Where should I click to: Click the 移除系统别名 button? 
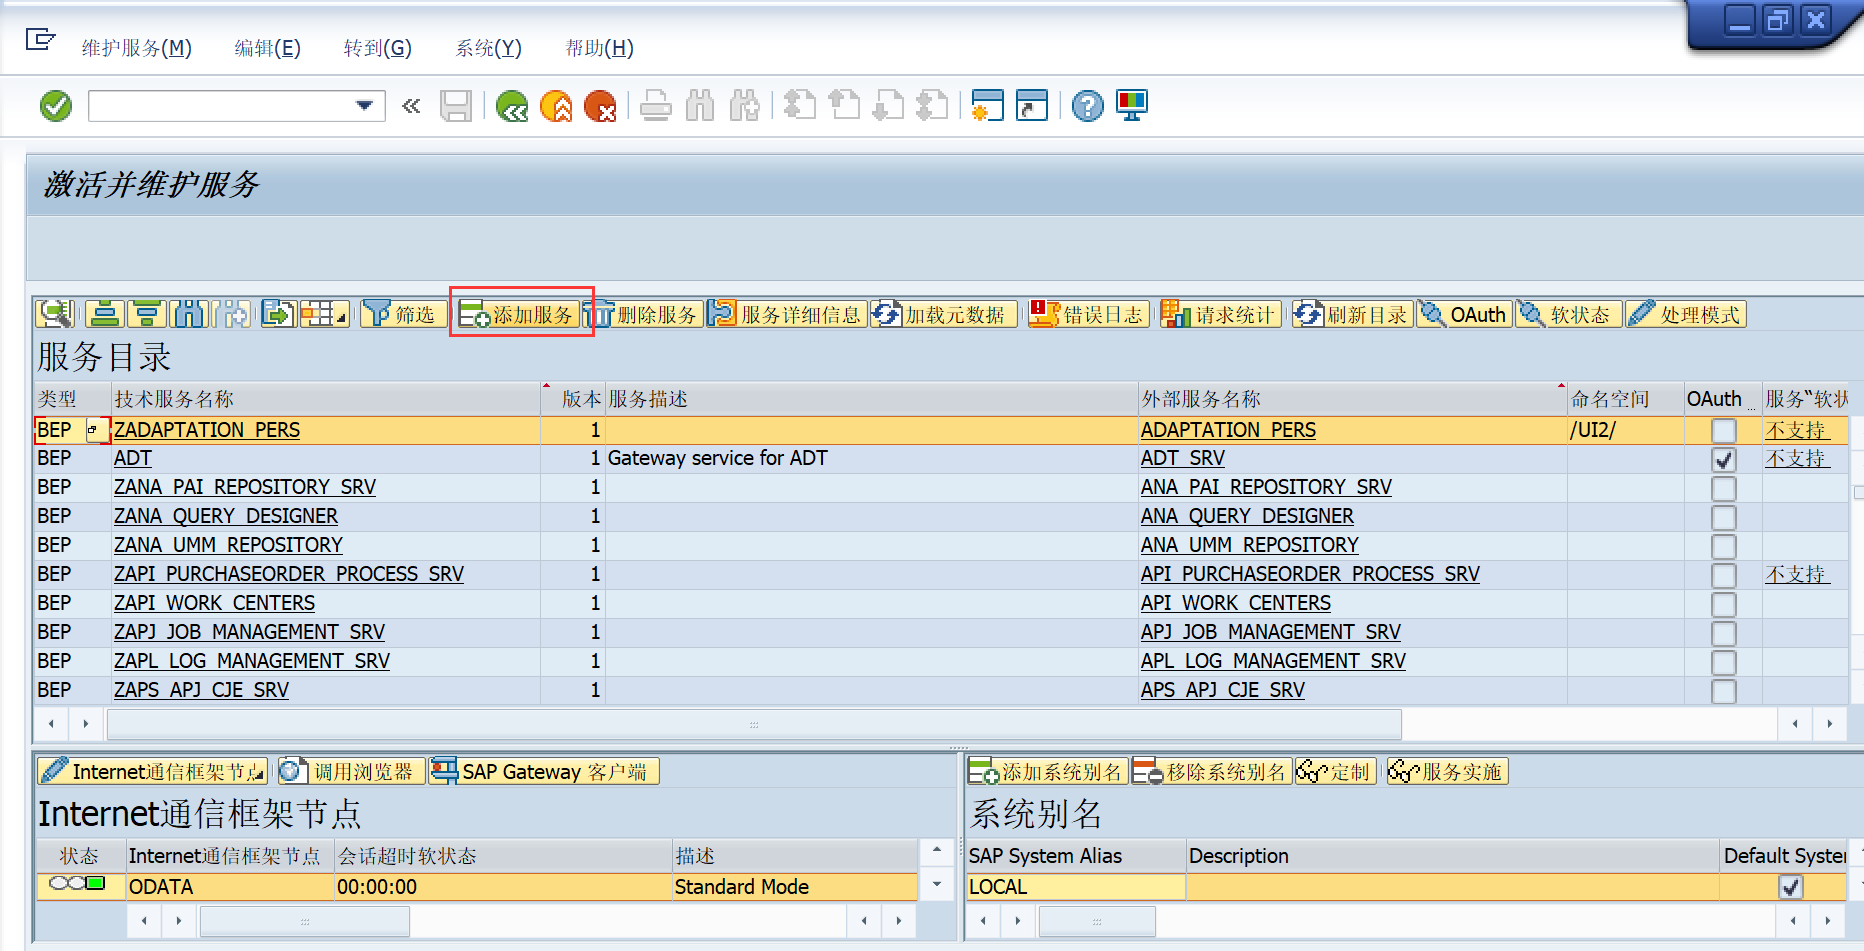(x=1212, y=771)
